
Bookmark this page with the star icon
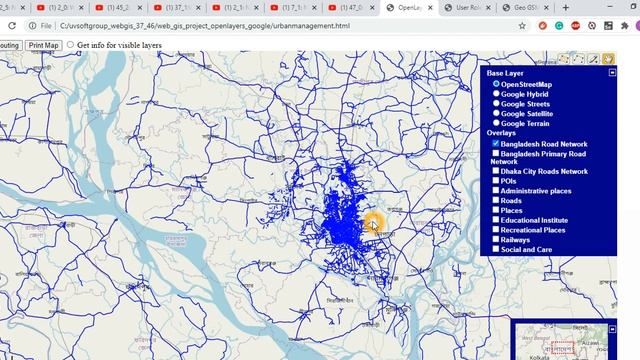pos(522,26)
